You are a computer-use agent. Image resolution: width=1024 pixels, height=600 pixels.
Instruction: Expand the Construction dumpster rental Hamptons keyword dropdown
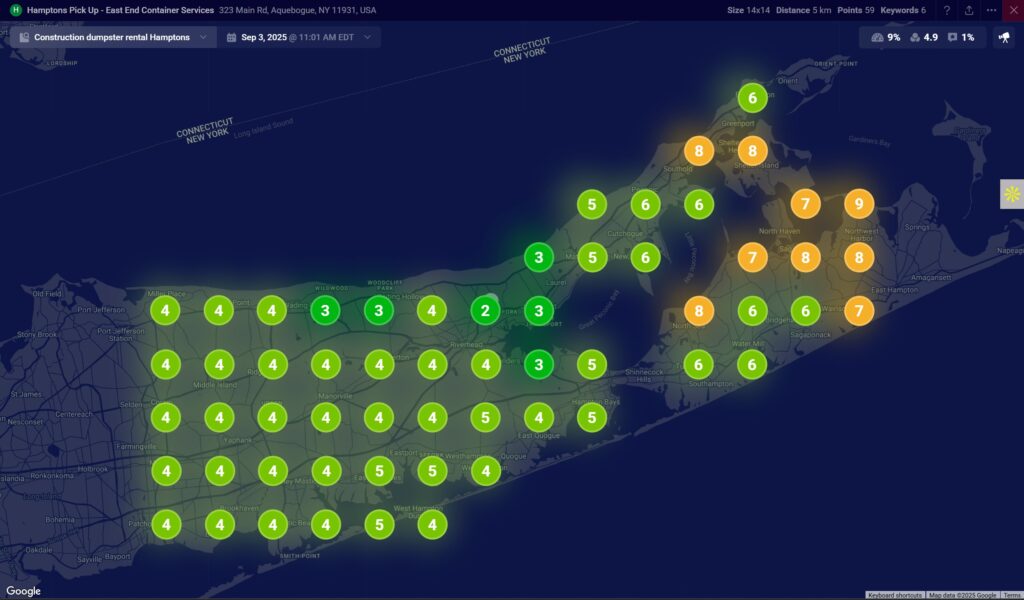112,37
